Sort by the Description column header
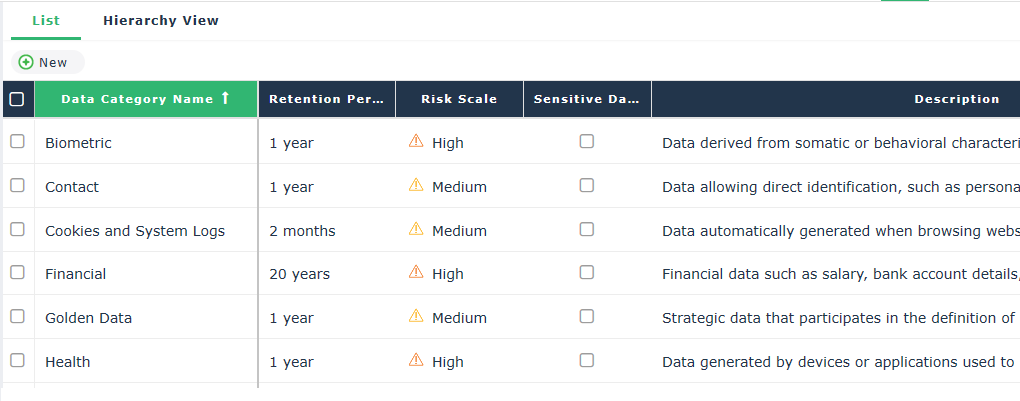The height and width of the screenshot is (401, 1020). 956,99
